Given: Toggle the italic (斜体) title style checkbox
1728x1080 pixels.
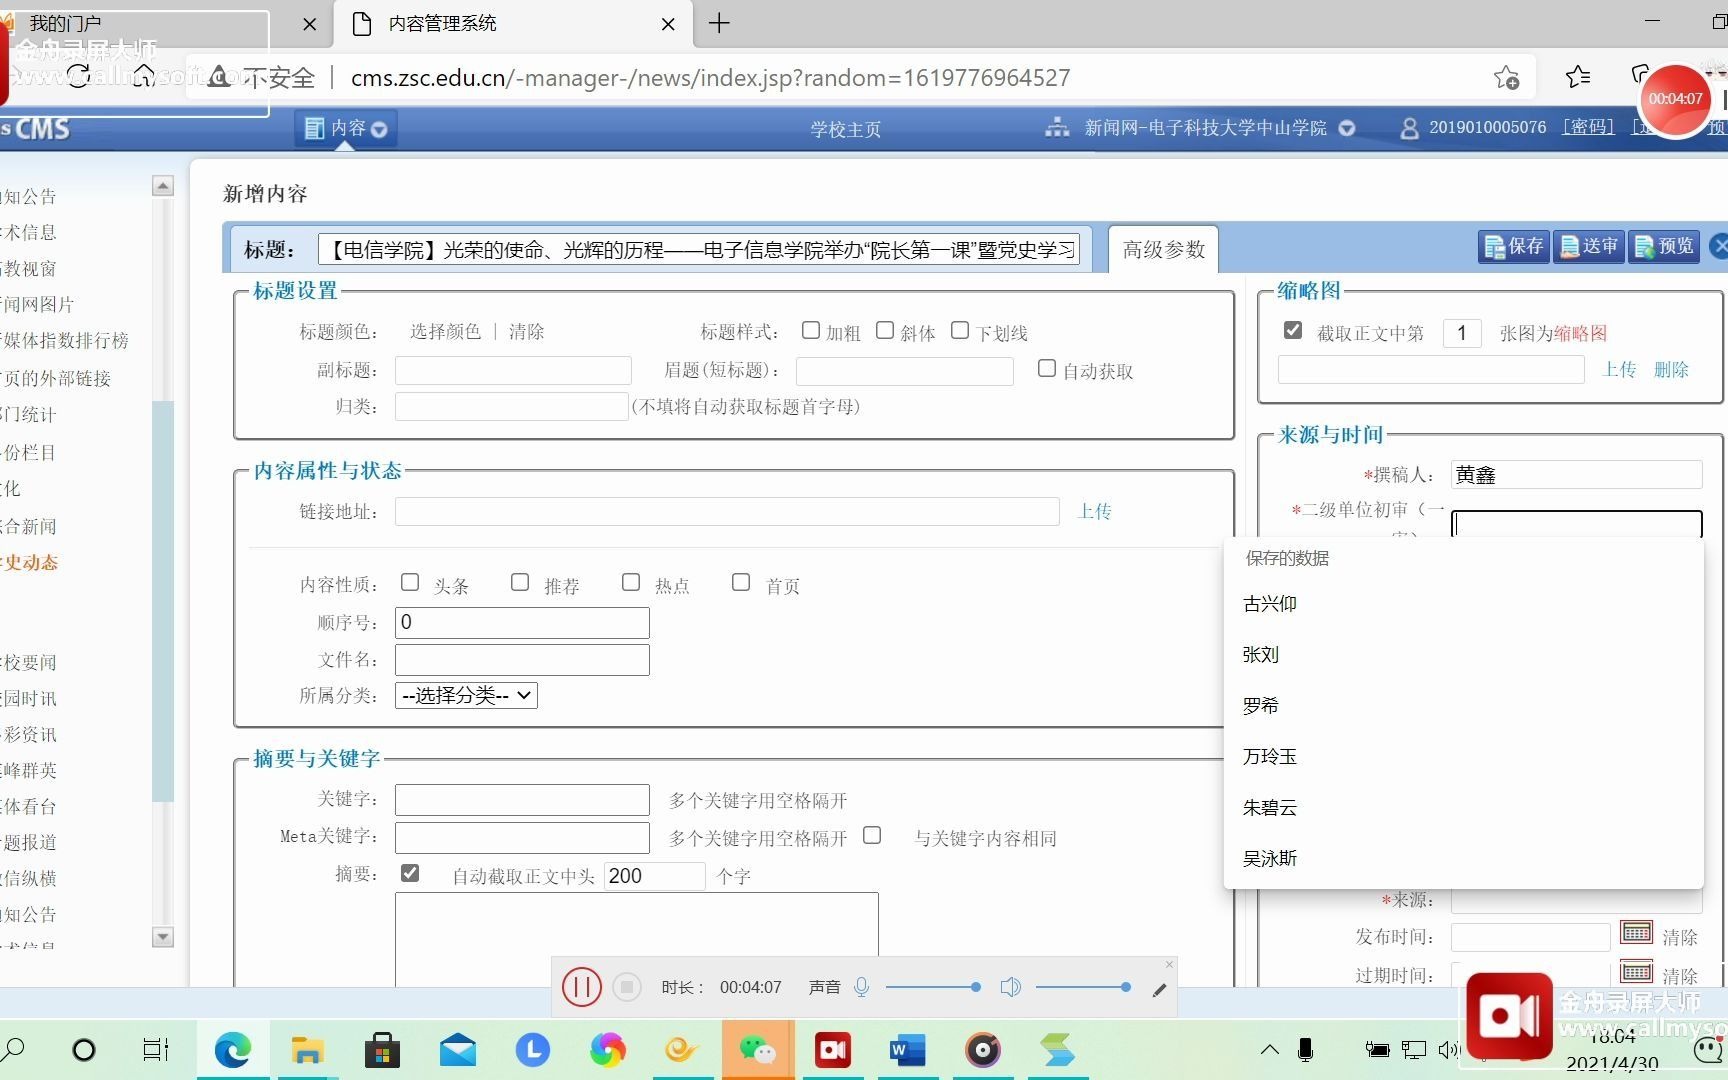Looking at the screenshot, I should [x=885, y=330].
